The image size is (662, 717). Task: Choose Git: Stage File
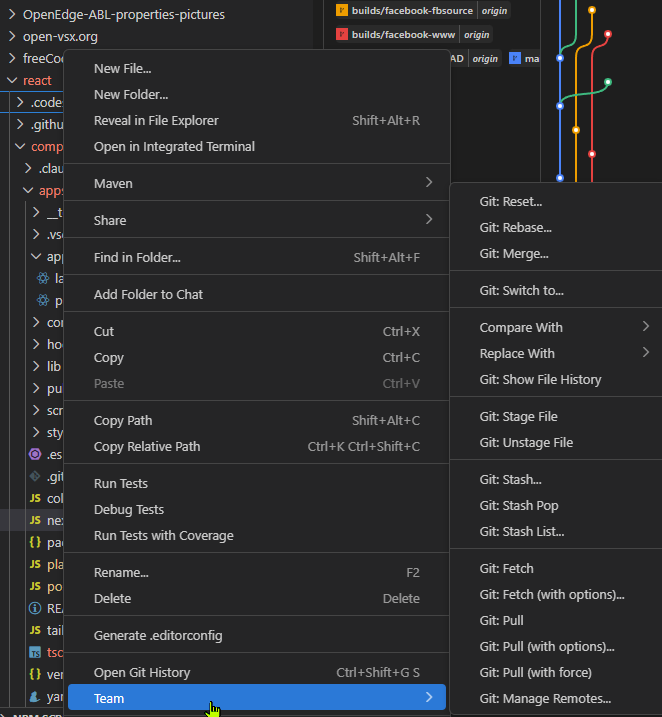[x=558, y=417]
